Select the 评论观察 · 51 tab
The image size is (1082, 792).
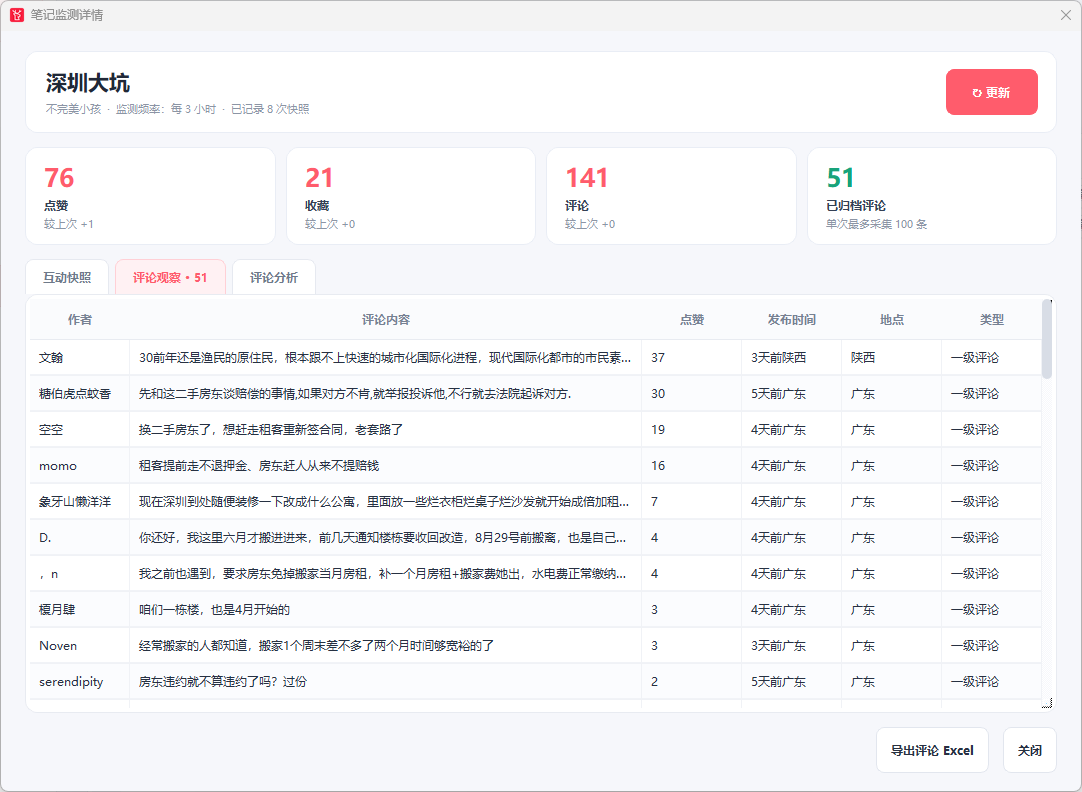(x=170, y=277)
